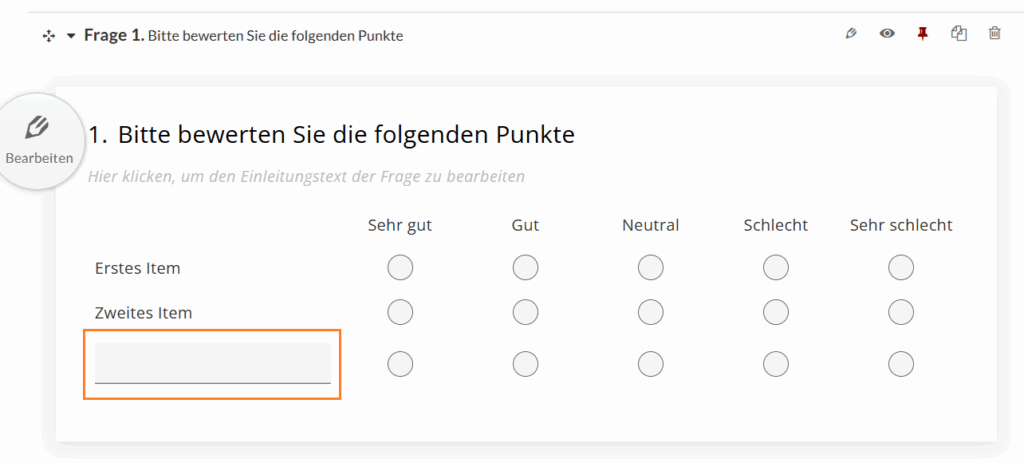Click the introduction text placeholder to edit
1024x463 pixels.
(x=306, y=177)
